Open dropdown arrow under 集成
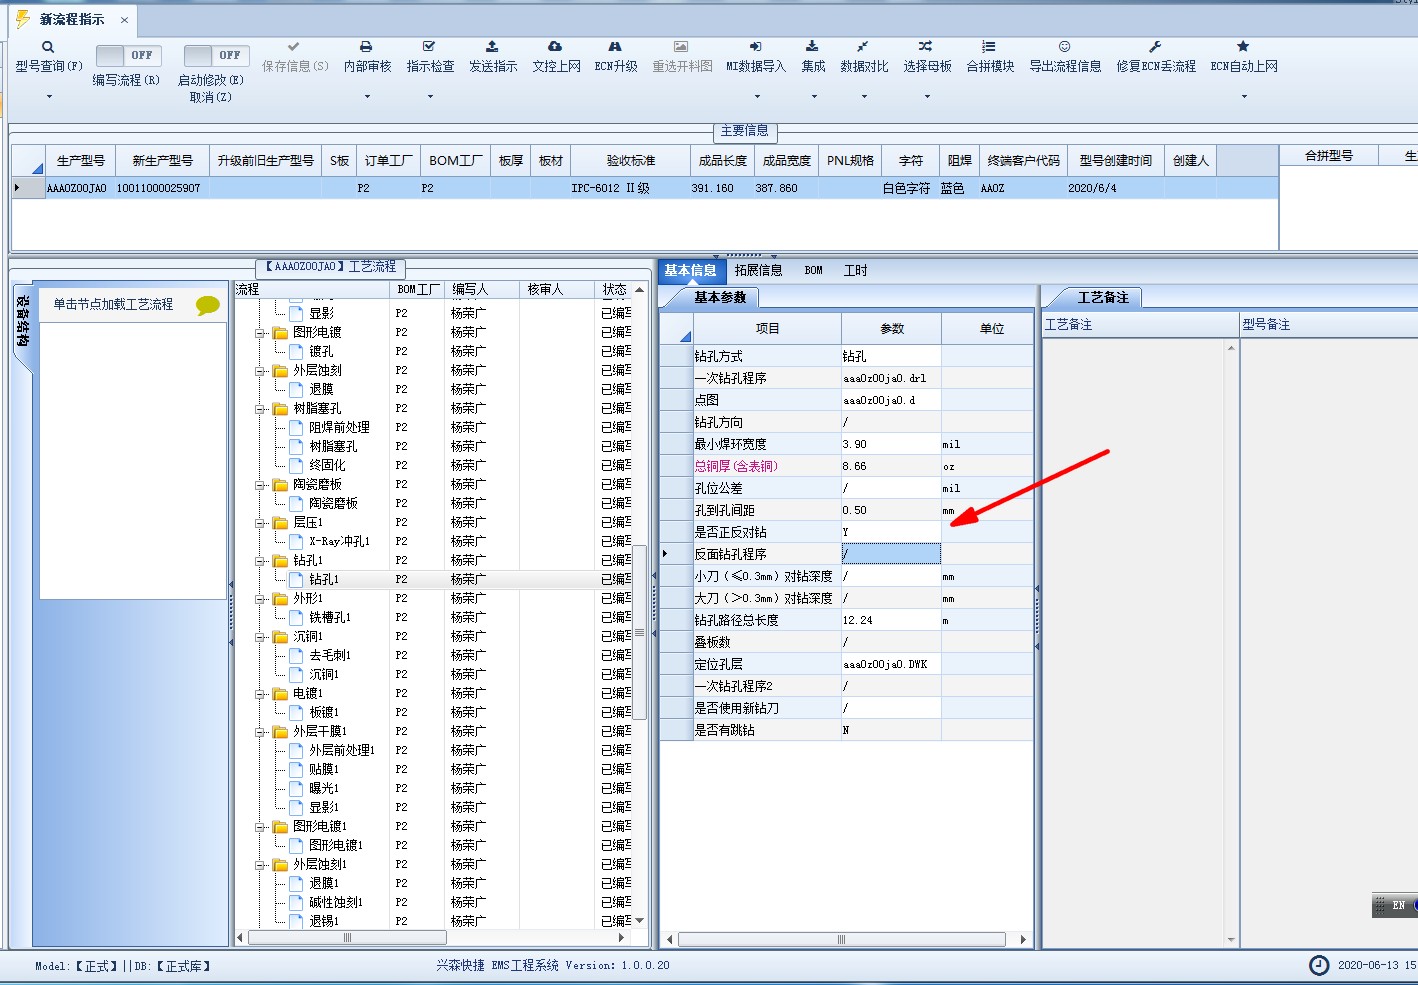 (x=814, y=97)
